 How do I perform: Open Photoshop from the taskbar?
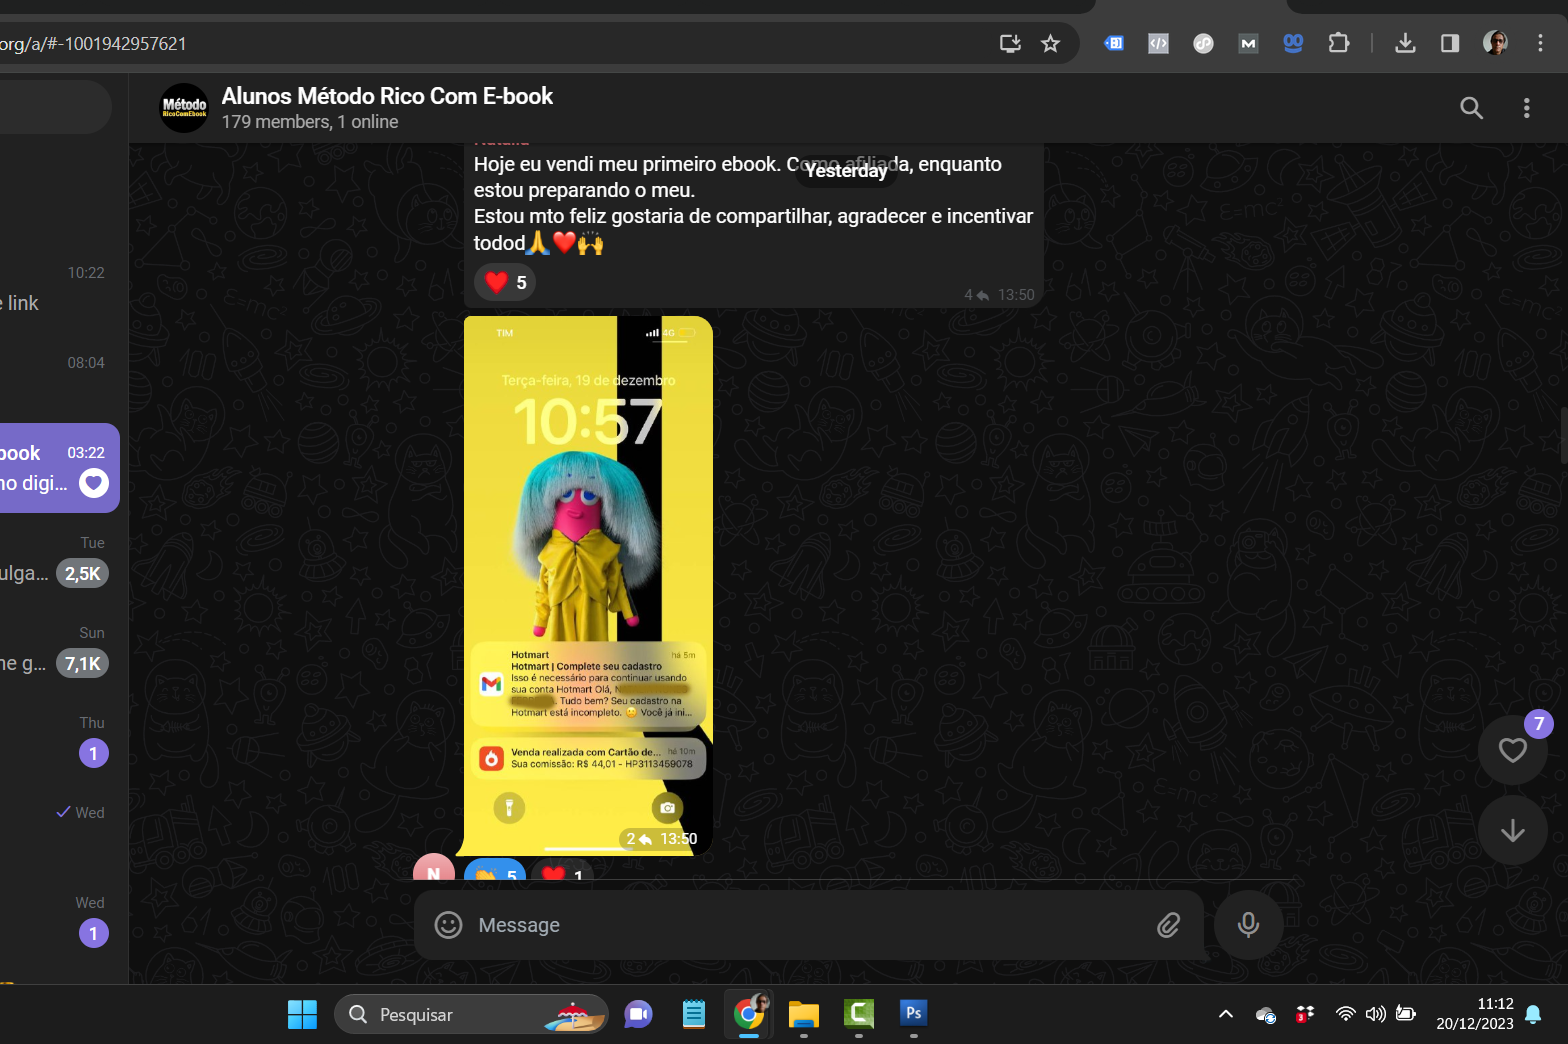913,1014
